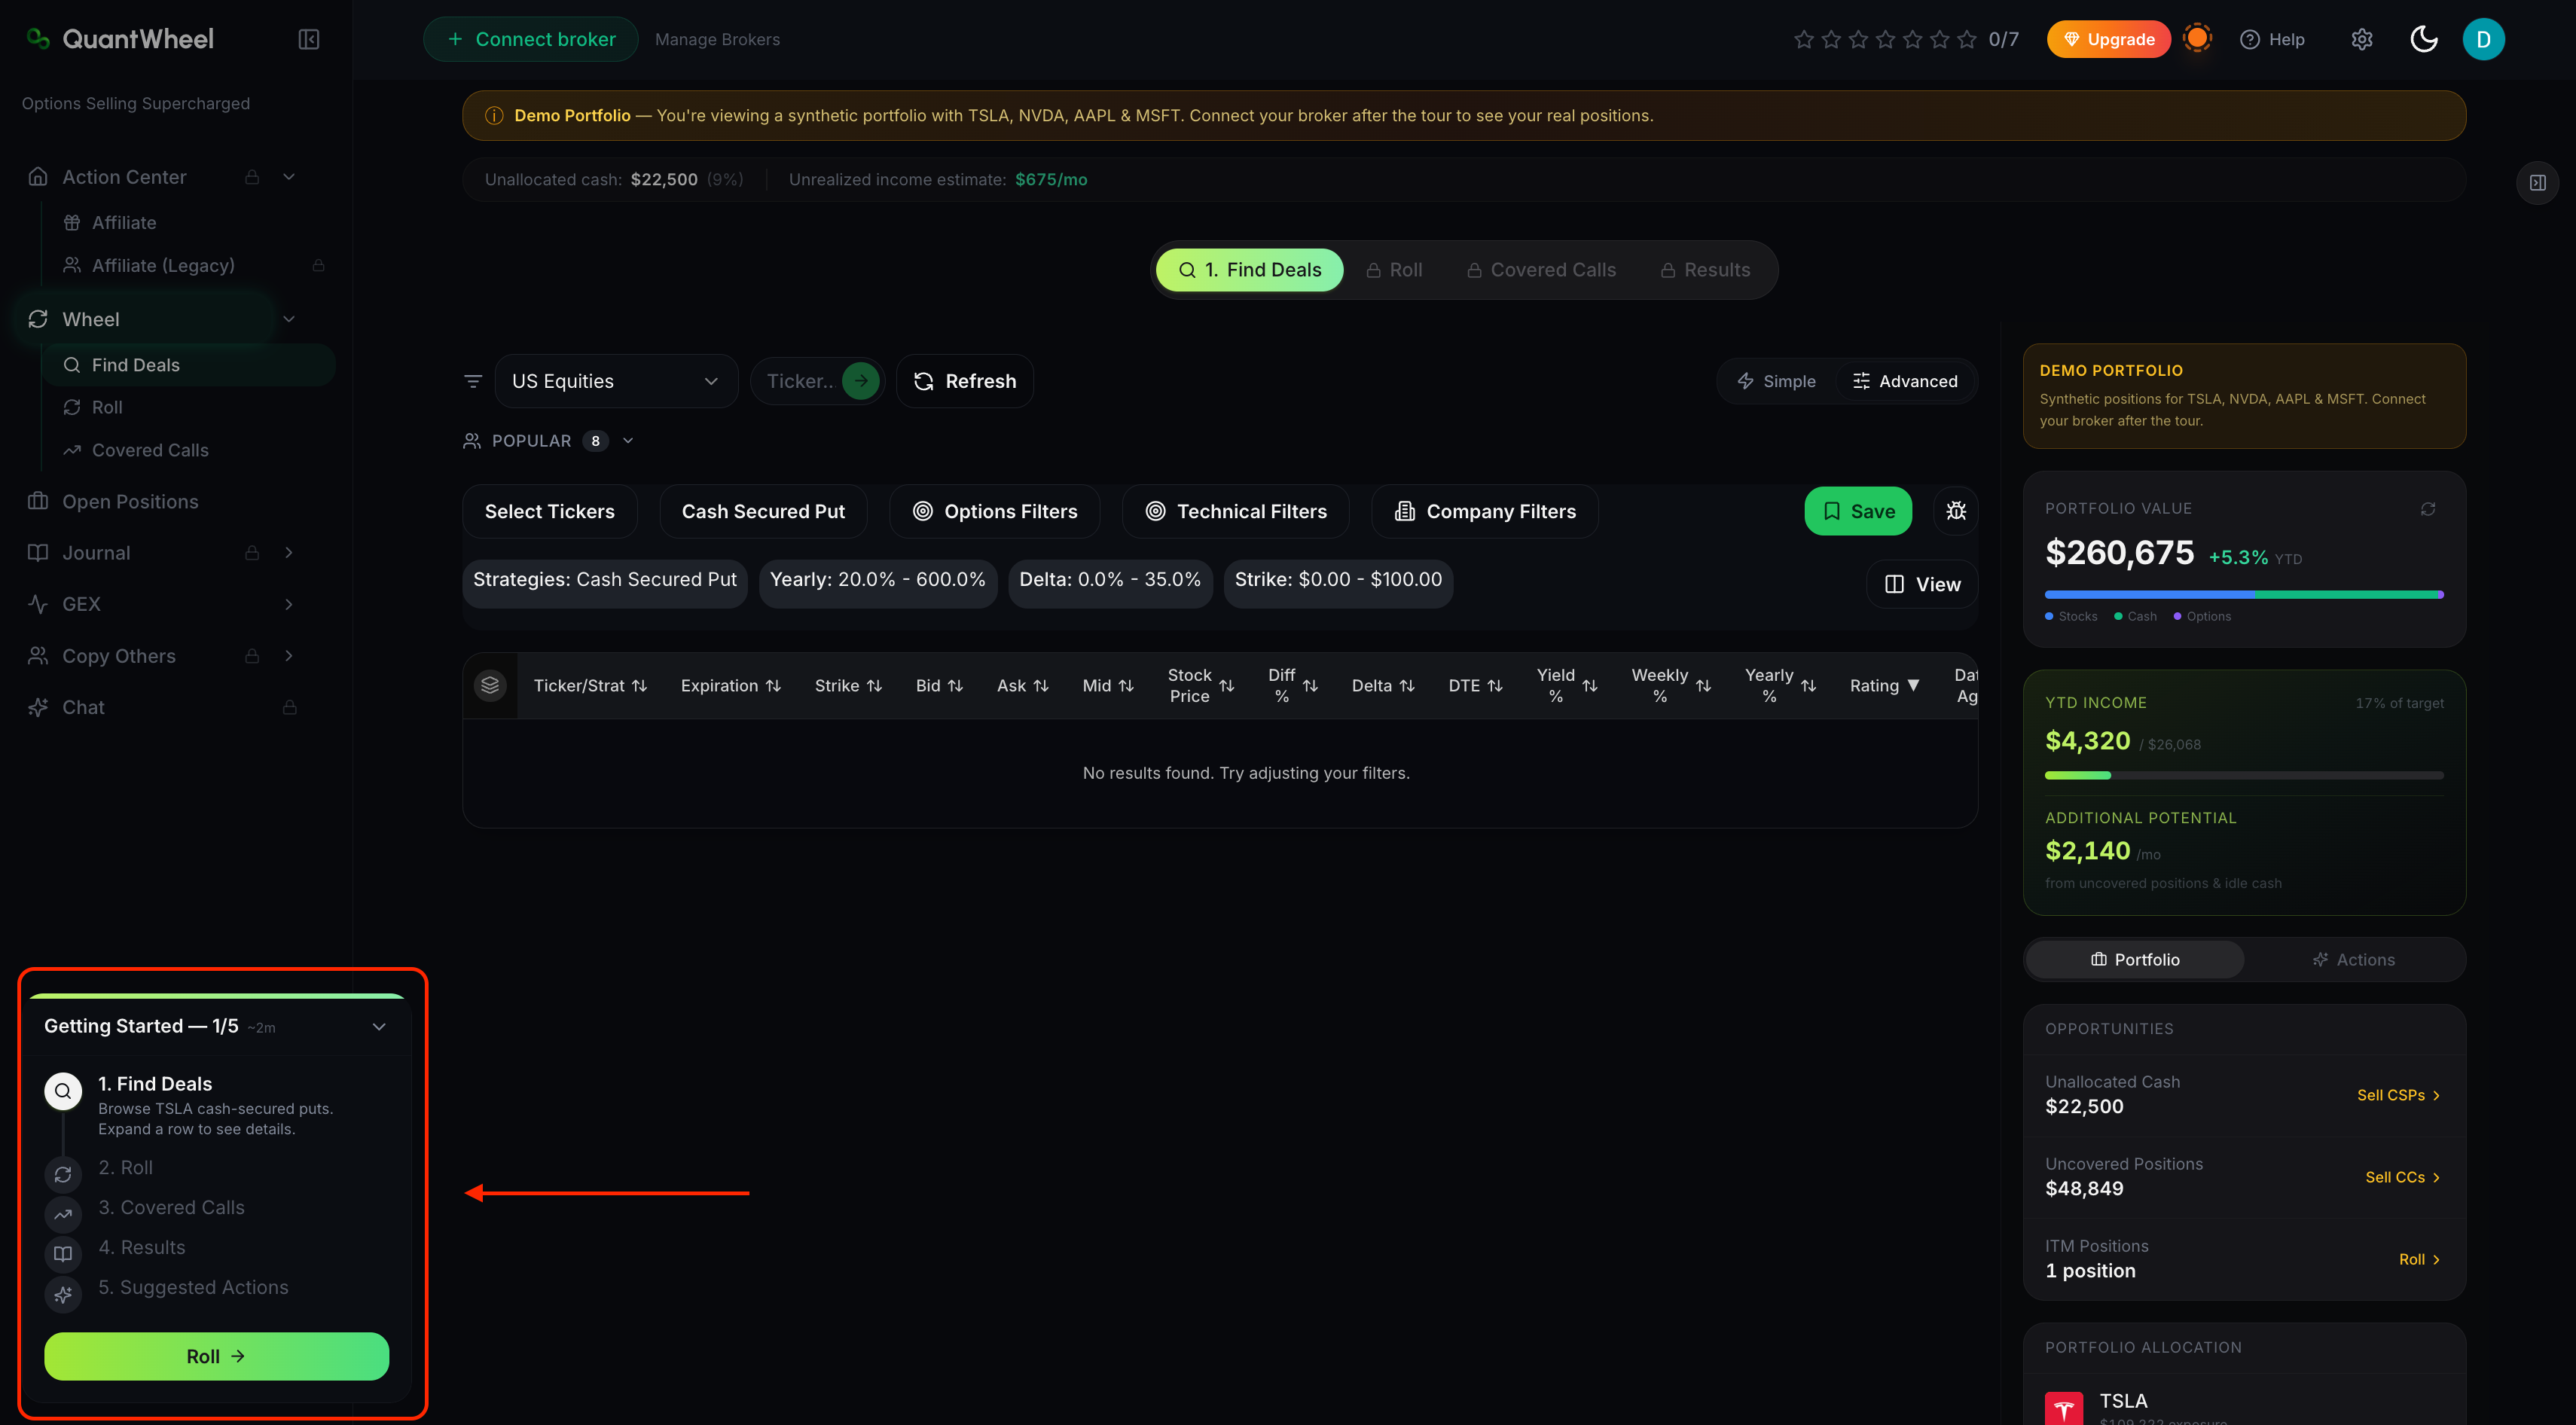Click Roll link for ITM Positions
Screen dimensions: 2576x1425
2419,1259
